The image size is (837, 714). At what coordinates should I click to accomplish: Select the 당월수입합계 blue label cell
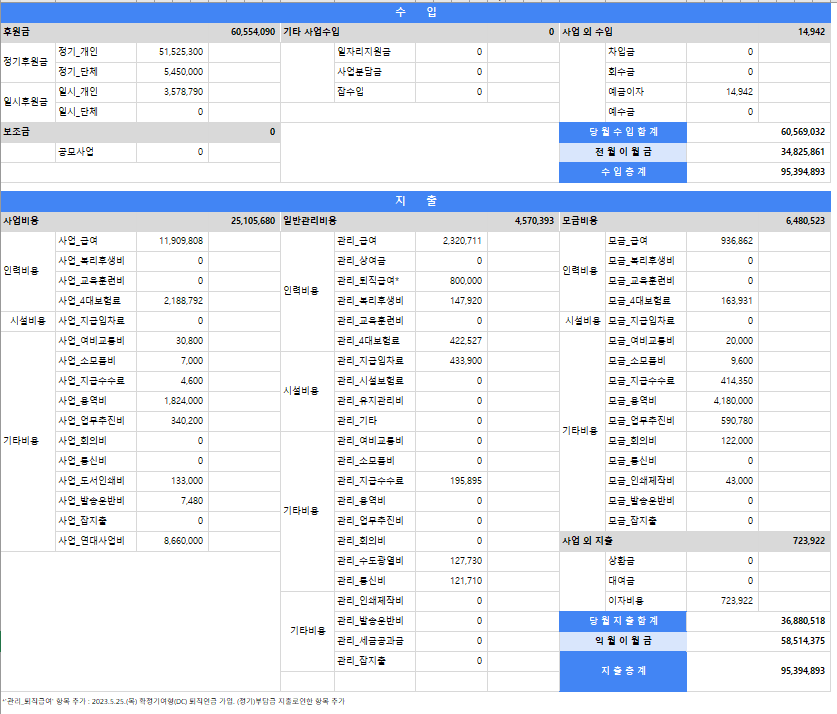[x=623, y=132]
